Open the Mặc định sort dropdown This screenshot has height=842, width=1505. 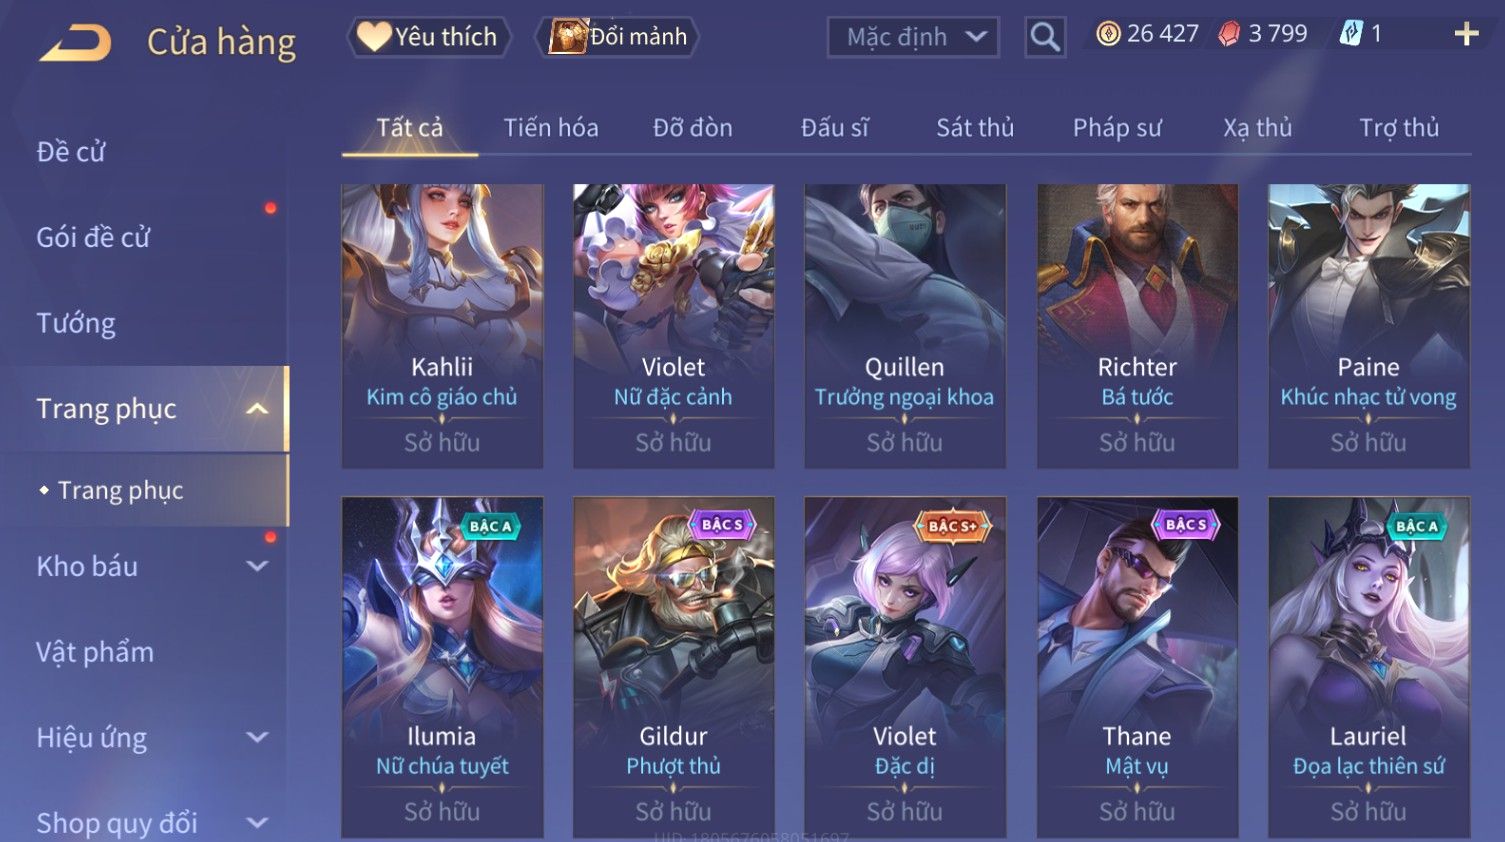pos(913,38)
